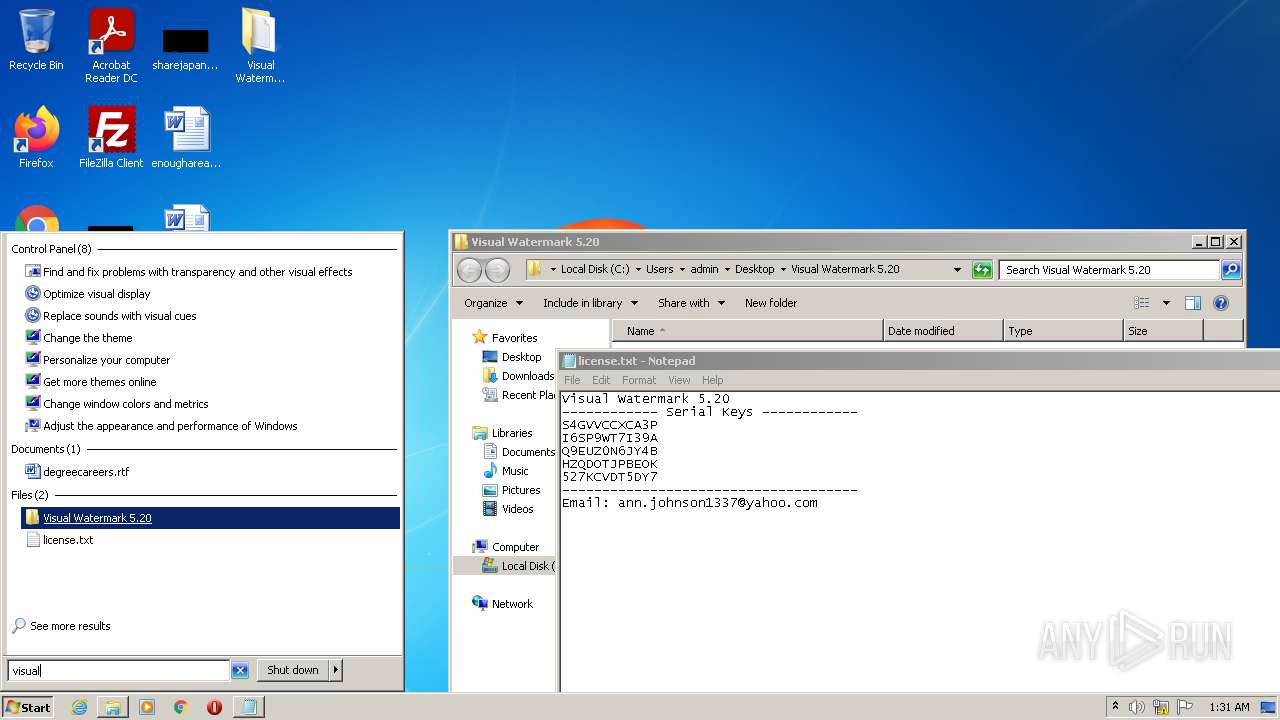Click the search magnifier button in Explorer
The height and width of the screenshot is (720, 1280).
pyautogui.click(x=1231, y=270)
